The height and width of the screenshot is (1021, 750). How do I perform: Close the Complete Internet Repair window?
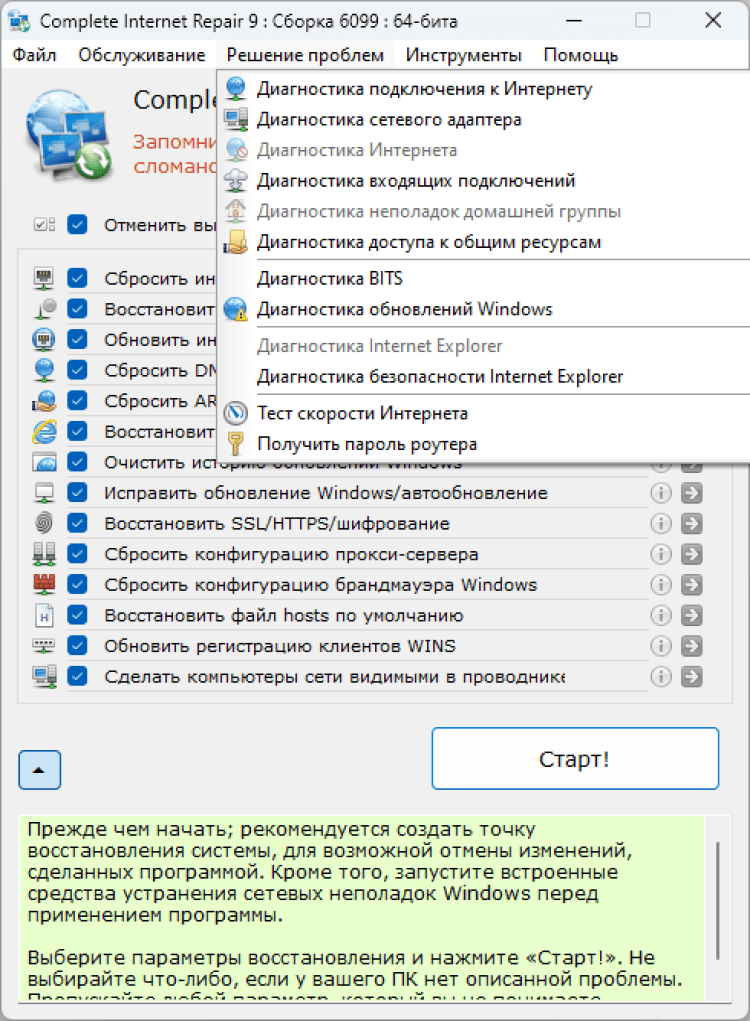713,20
